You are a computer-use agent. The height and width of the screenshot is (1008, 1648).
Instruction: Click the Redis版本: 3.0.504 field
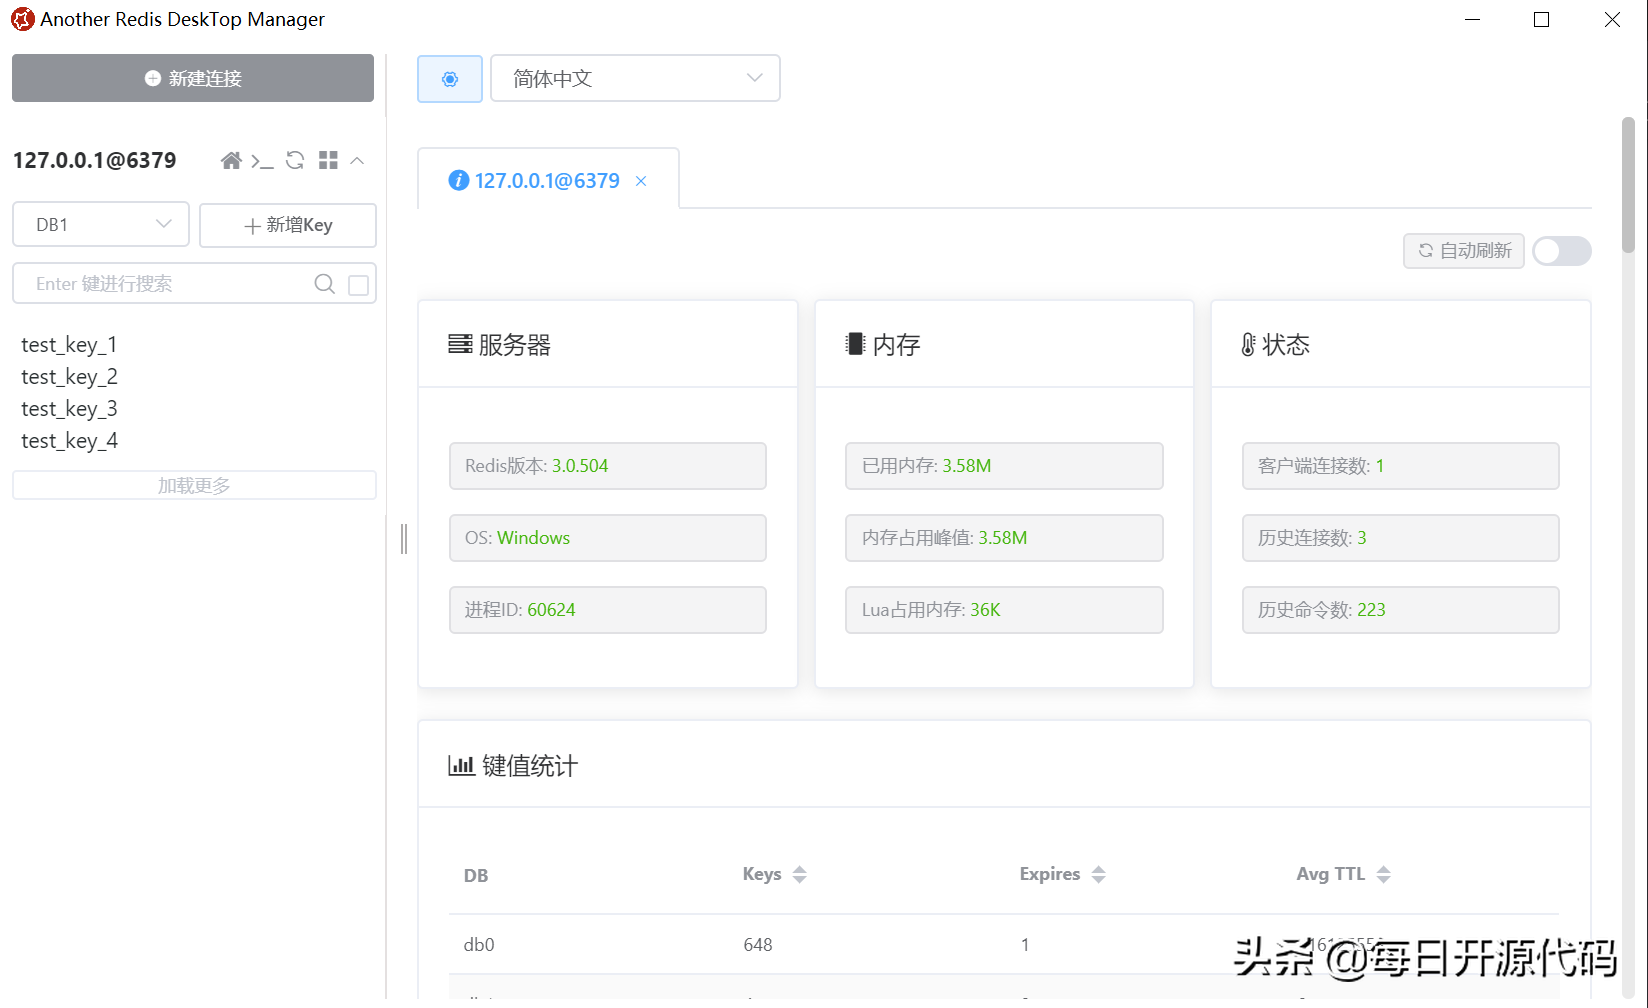(x=608, y=466)
